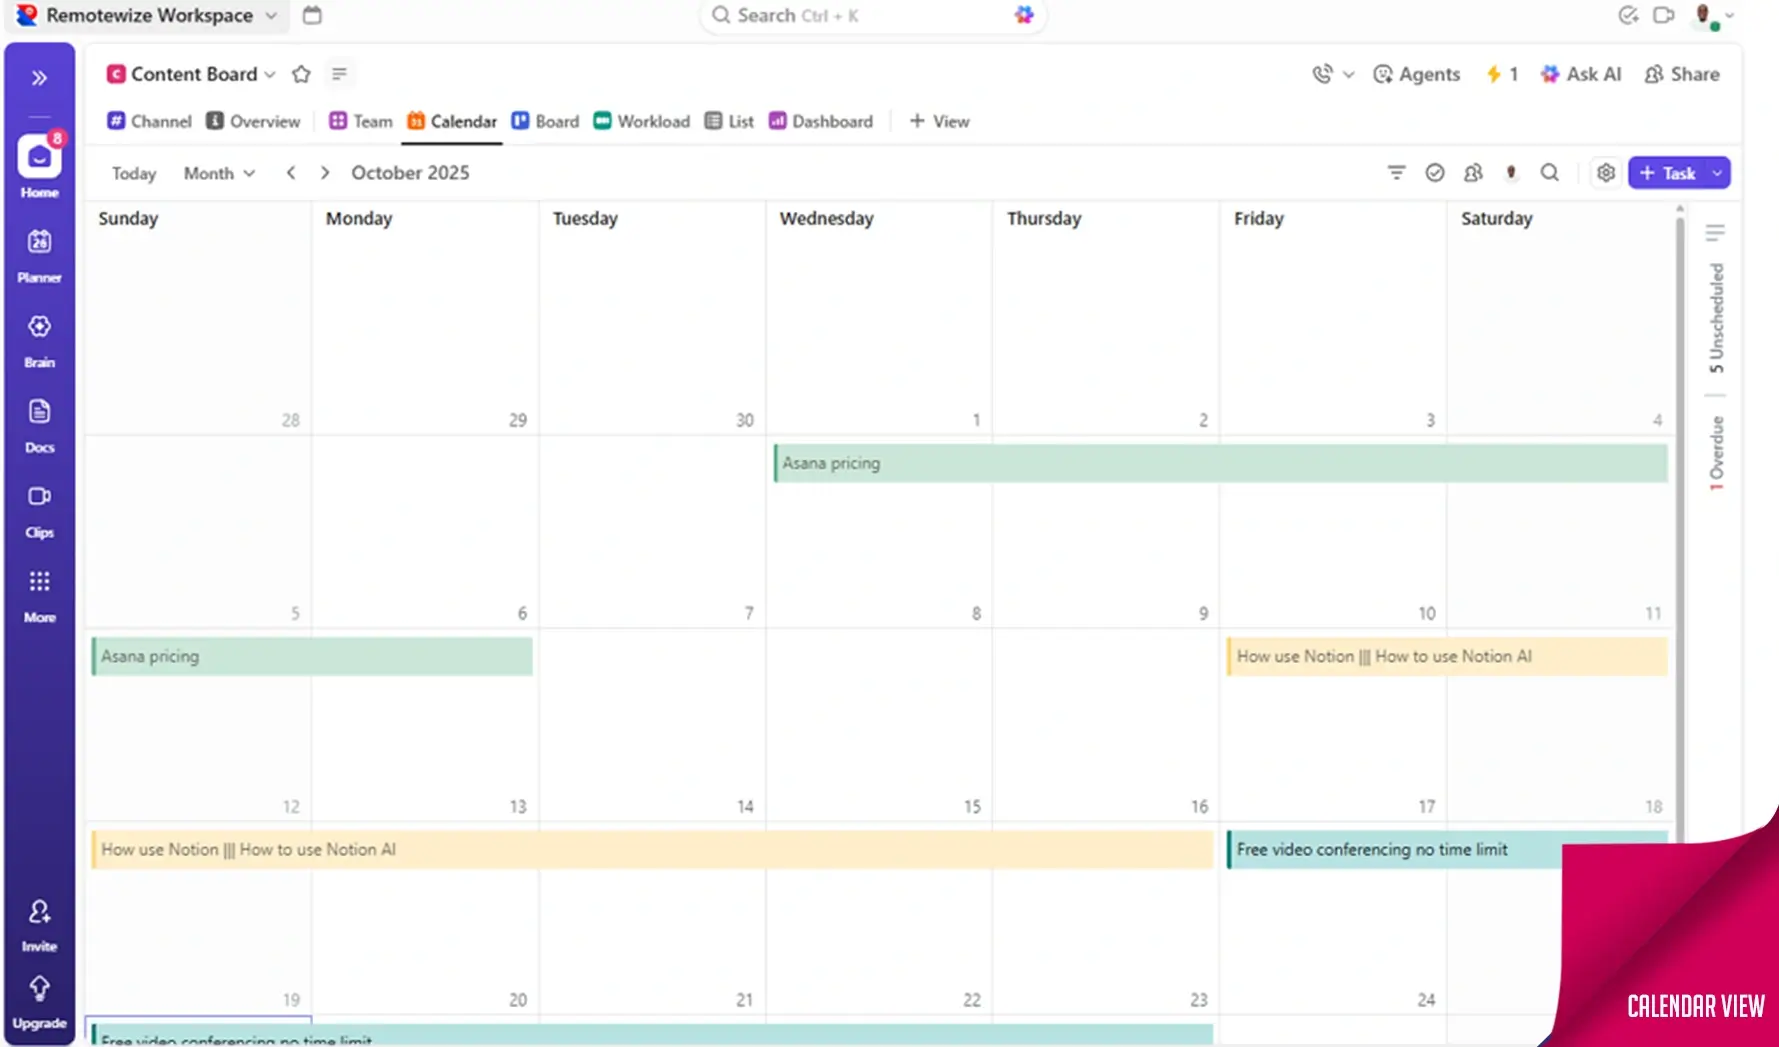
Task: Click the Share button
Action: 1682,74
